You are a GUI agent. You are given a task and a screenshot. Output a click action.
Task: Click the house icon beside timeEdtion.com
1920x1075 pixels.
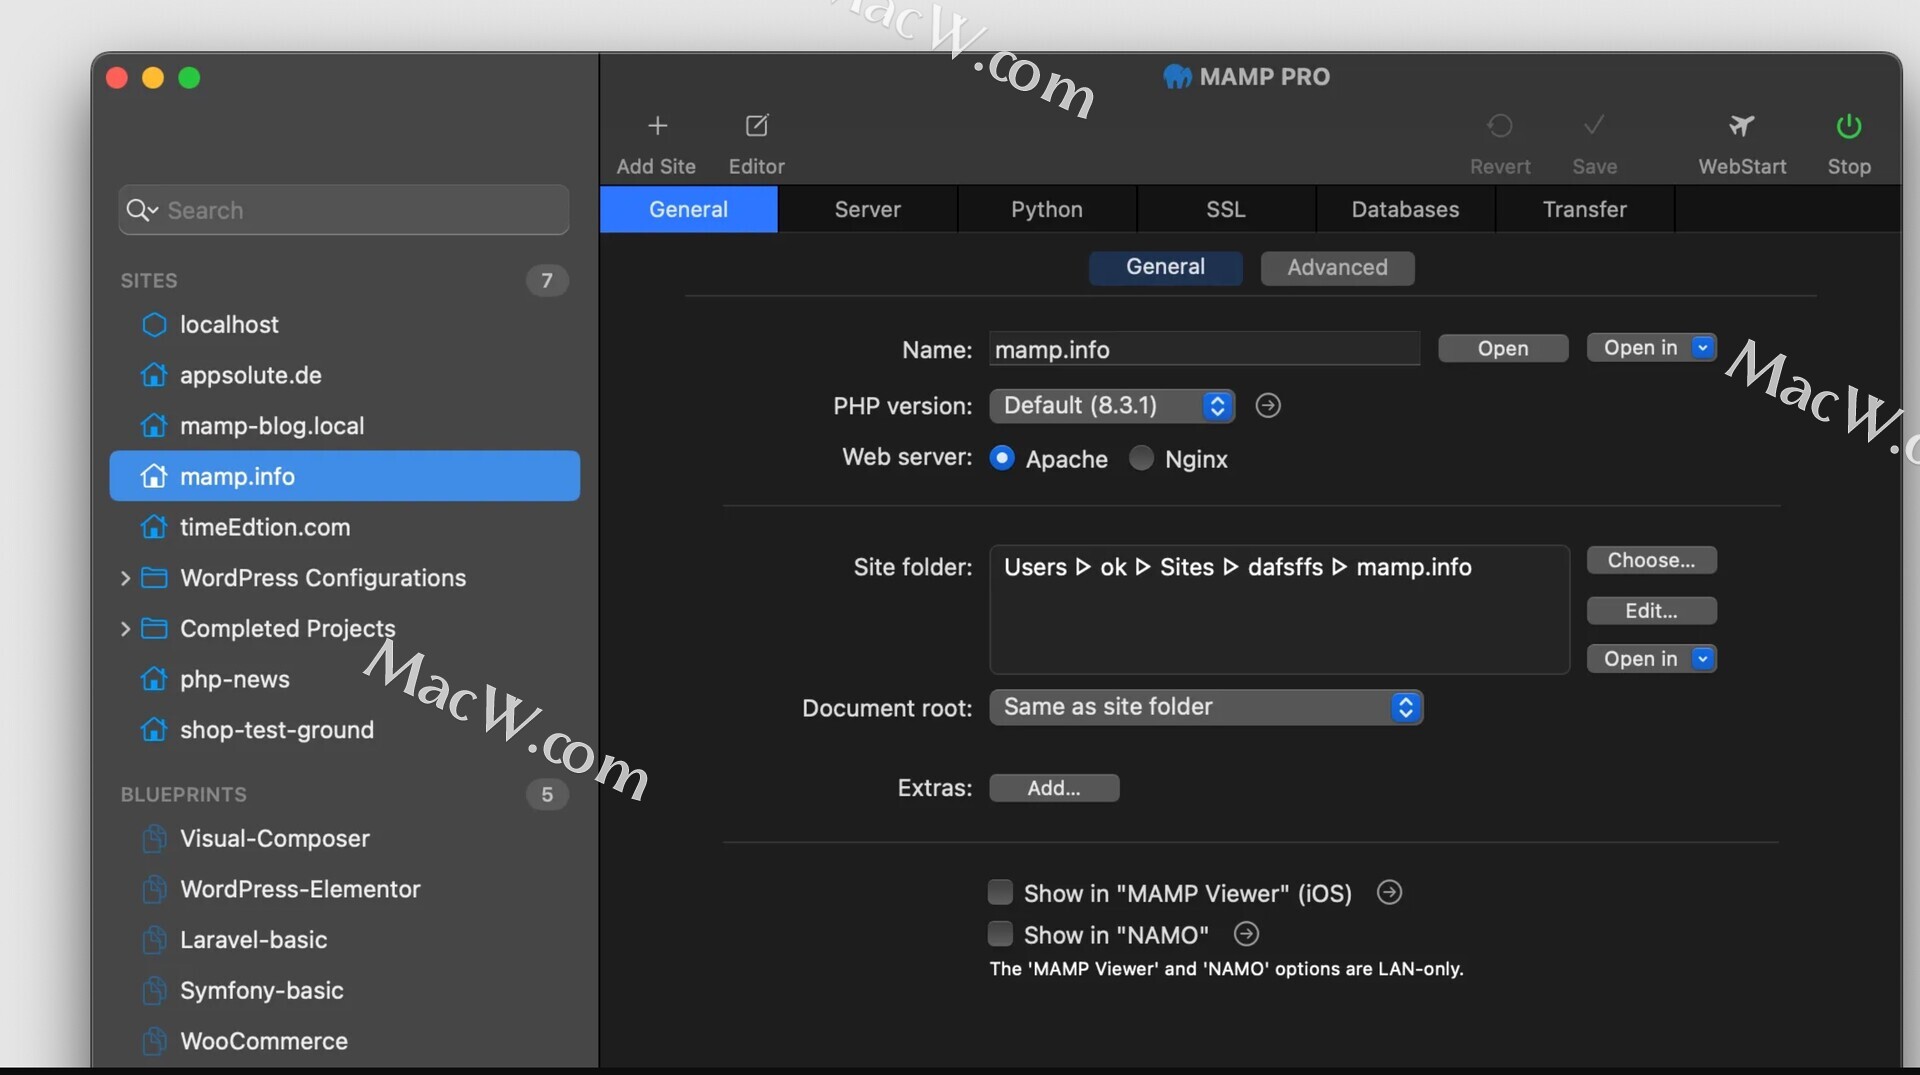154,527
